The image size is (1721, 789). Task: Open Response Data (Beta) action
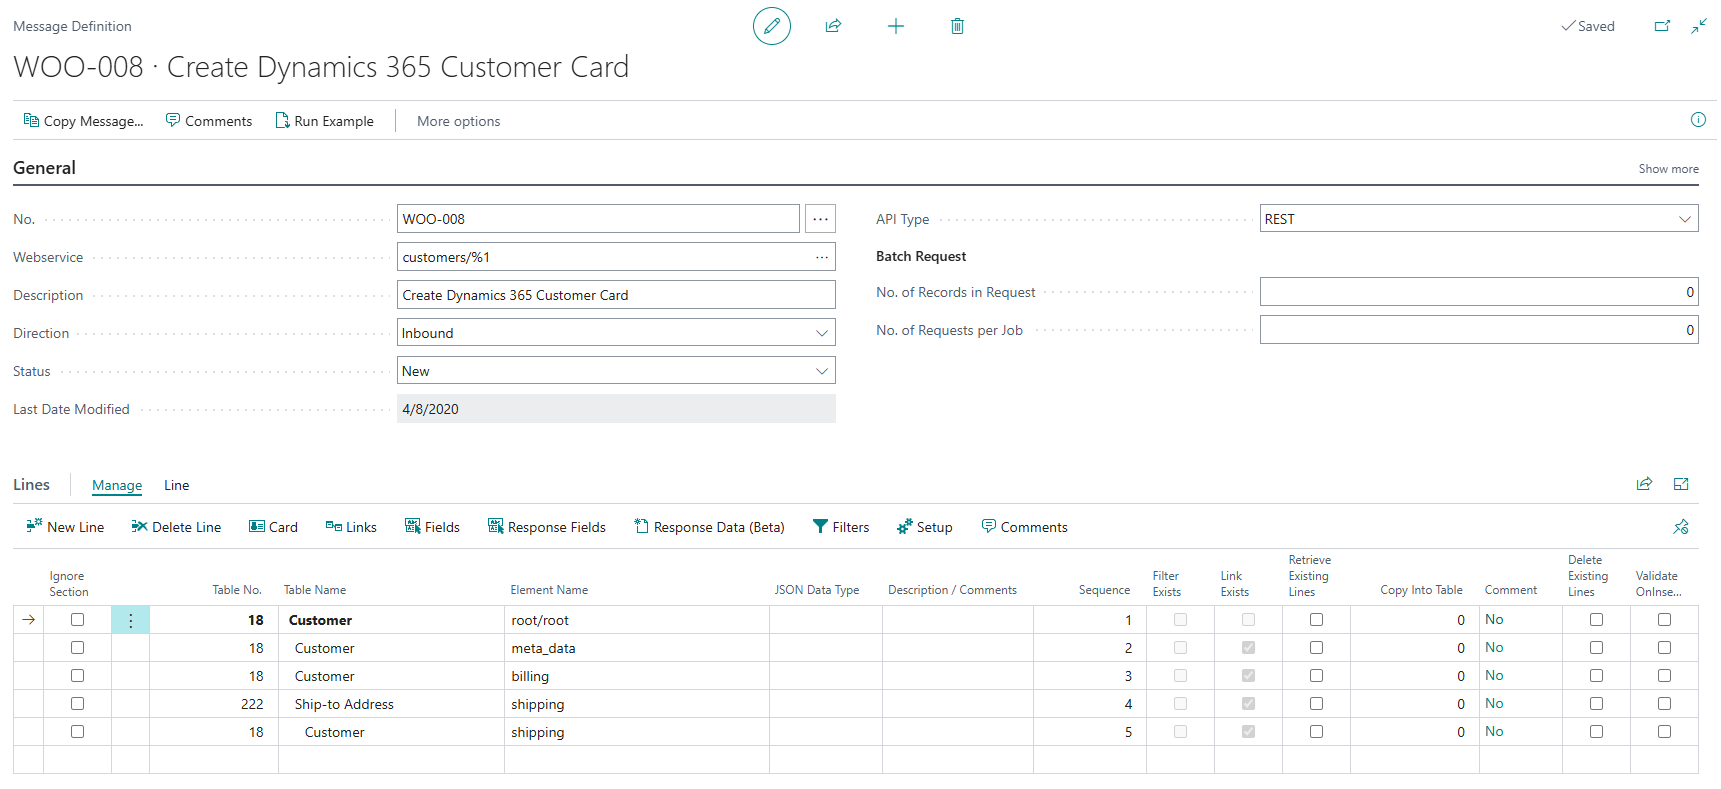click(709, 527)
